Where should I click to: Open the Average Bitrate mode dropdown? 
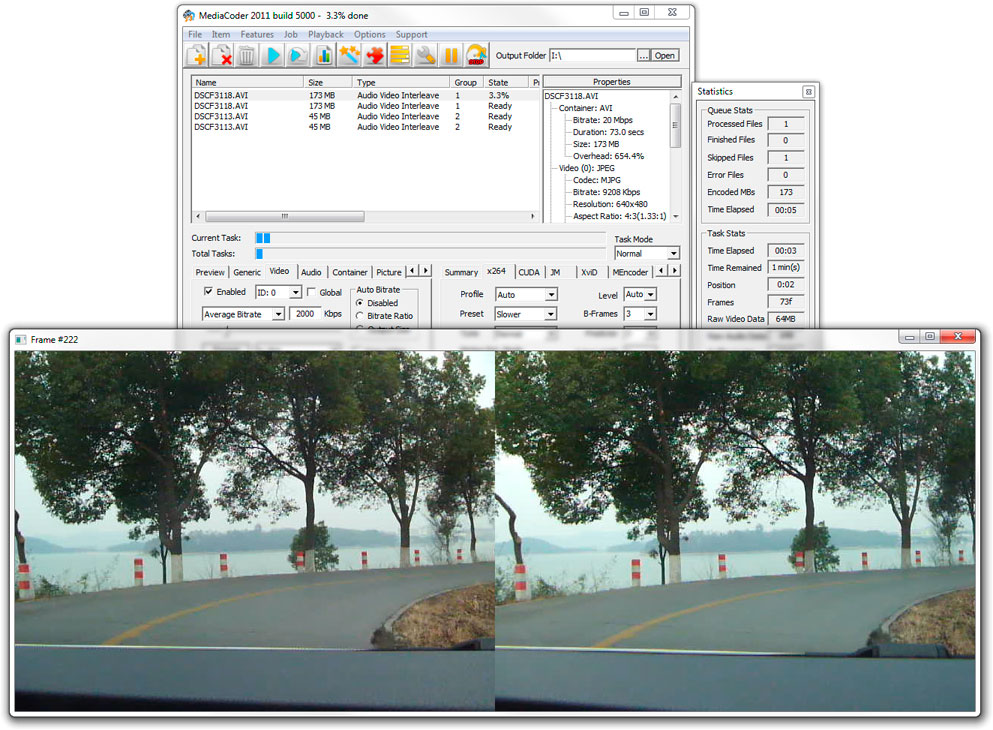coord(277,314)
